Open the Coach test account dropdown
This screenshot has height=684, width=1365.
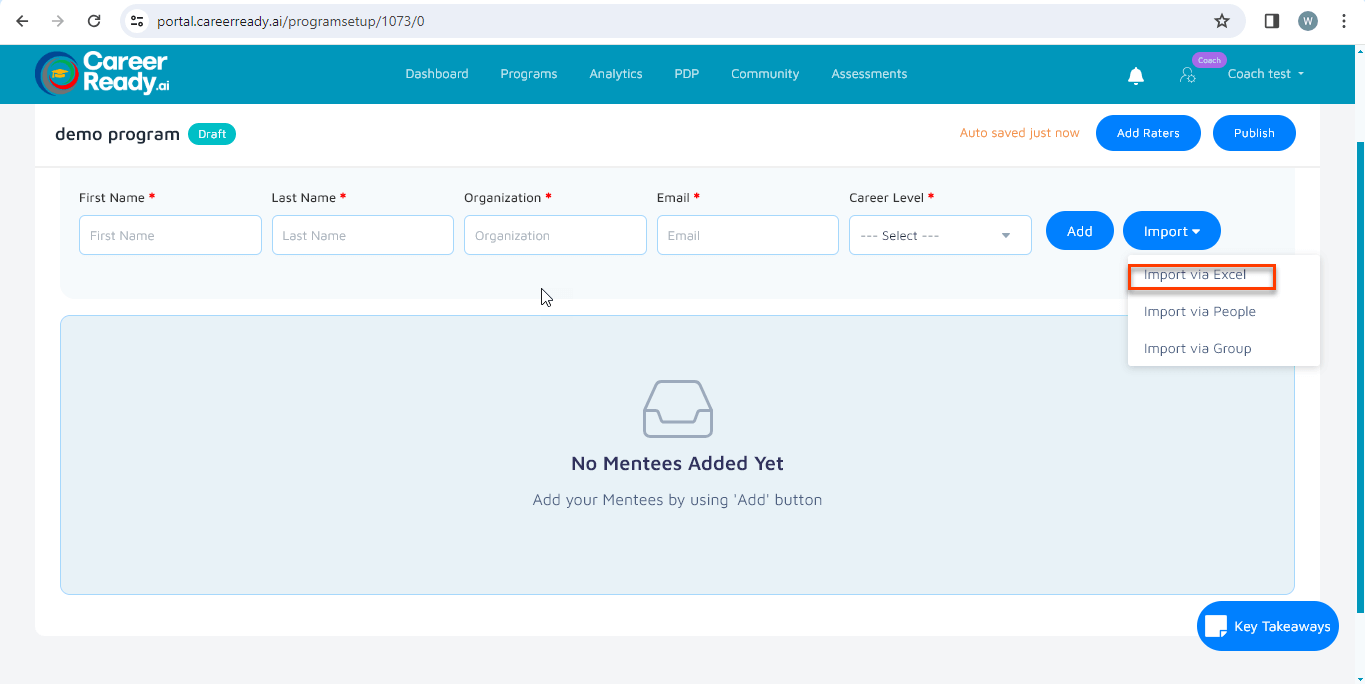click(1265, 74)
